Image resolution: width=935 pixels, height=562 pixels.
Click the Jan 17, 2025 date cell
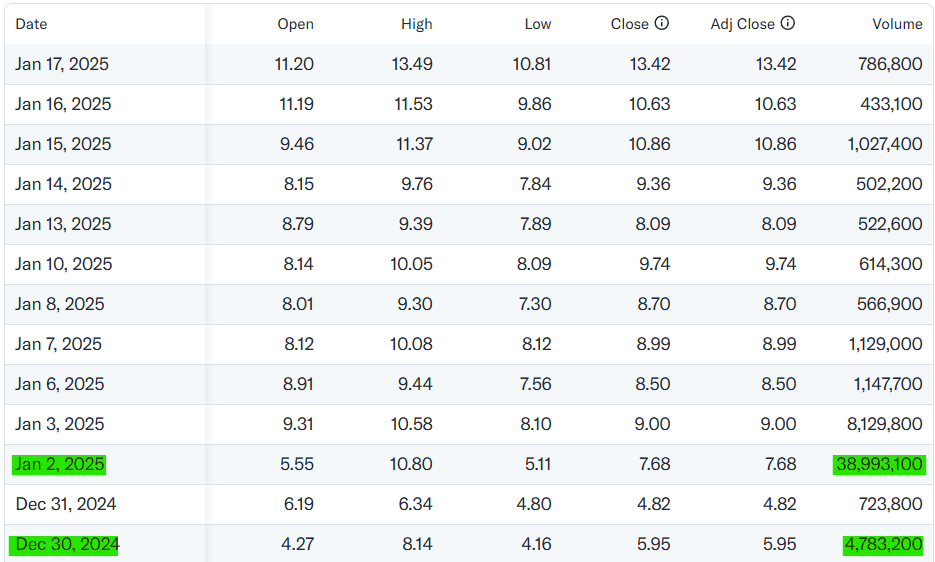62,64
